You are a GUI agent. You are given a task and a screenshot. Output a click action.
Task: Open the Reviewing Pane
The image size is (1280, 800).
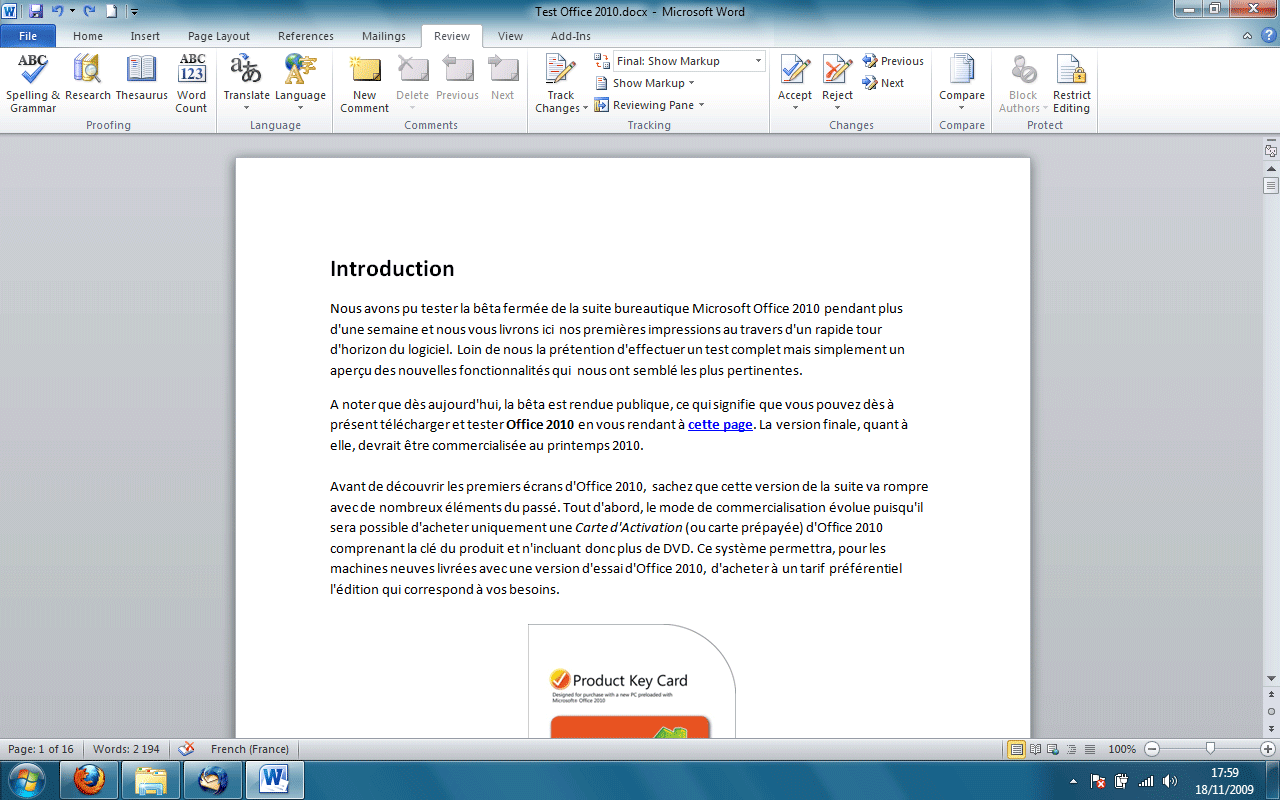(x=645, y=105)
